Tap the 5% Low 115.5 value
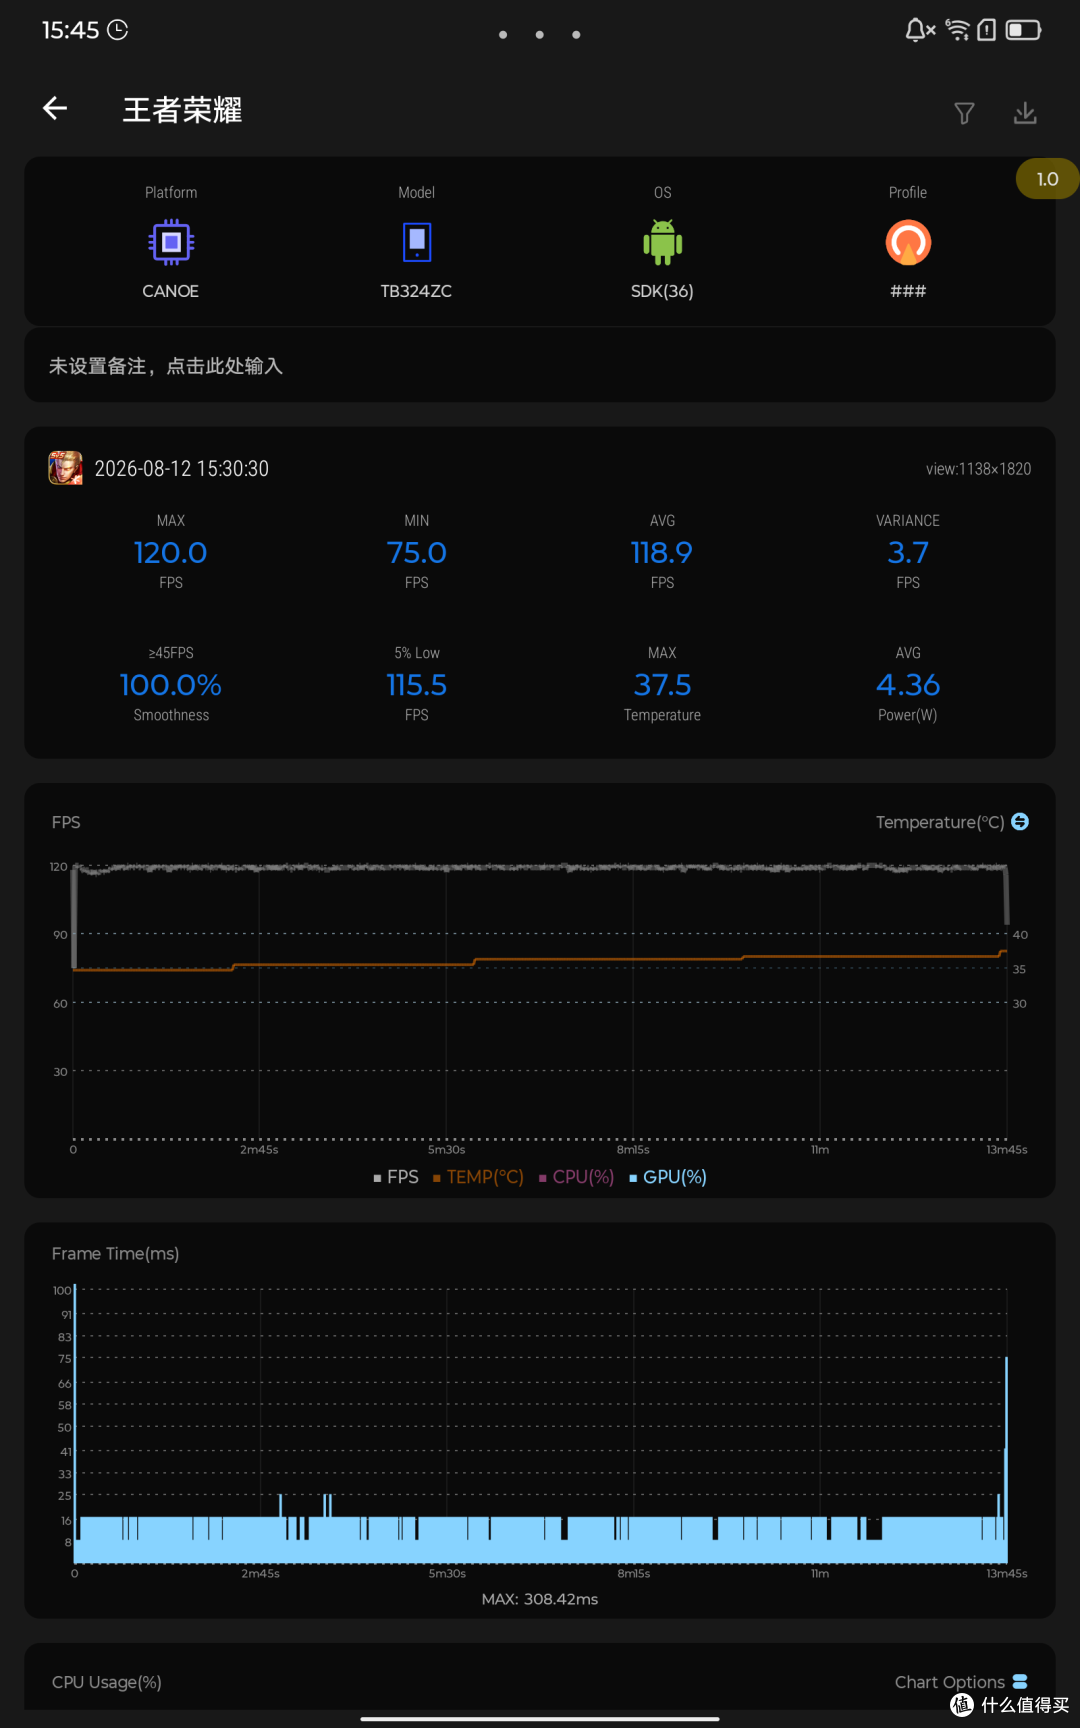The width and height of the screenshot is (1080, 1728). point(417,685)
